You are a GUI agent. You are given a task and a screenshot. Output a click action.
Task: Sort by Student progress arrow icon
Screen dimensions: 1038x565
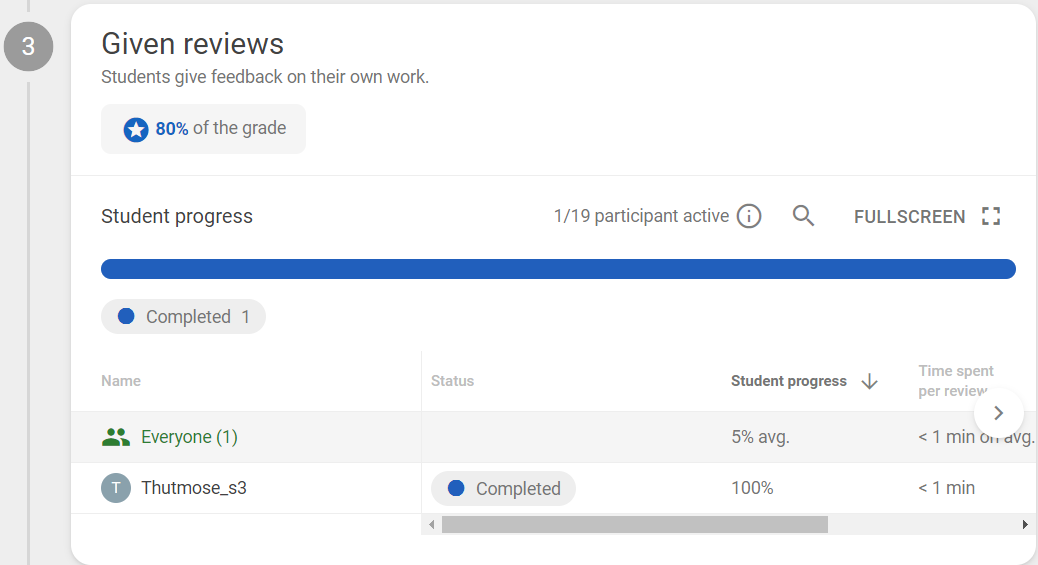pos(870,382)
